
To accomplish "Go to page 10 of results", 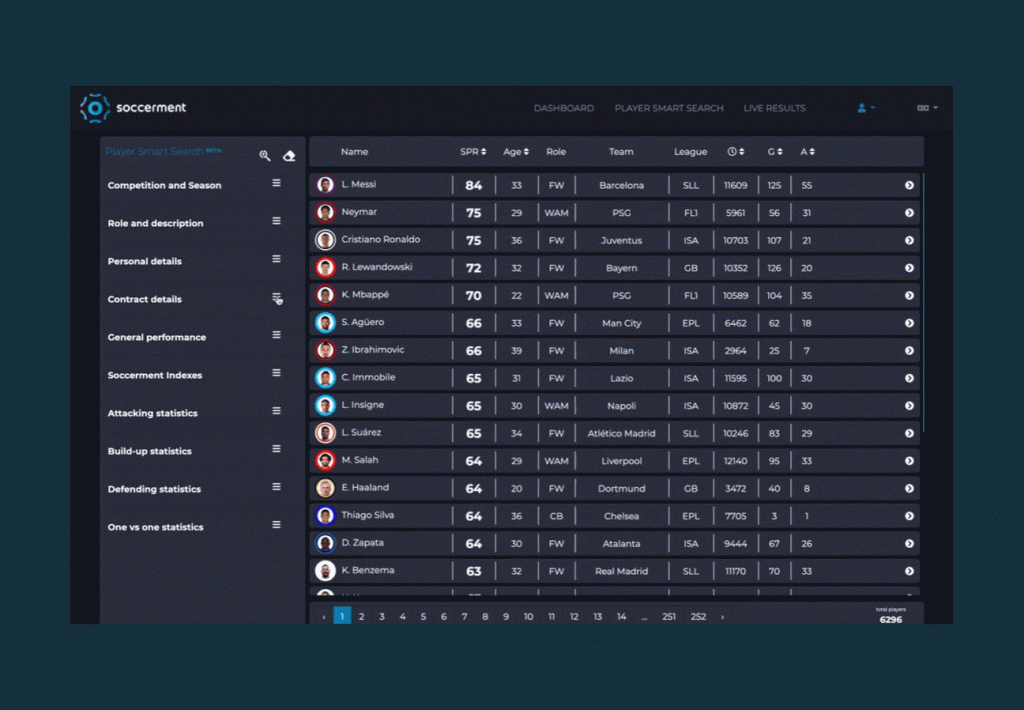I will pos(528,617).
